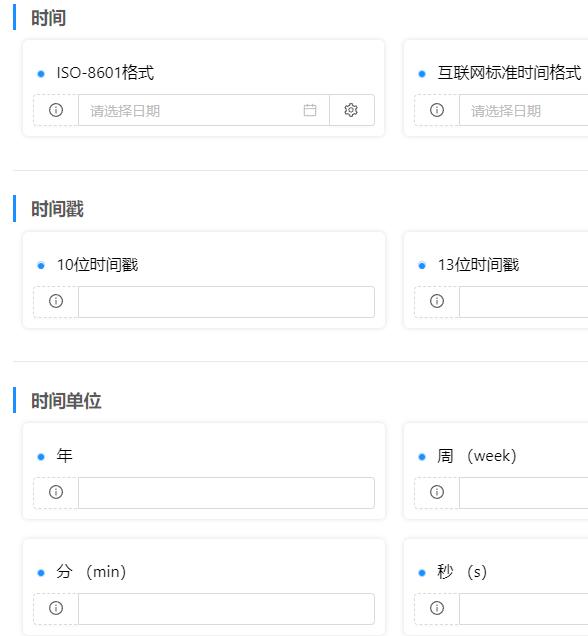588x636 pixels.
Task: Click the 分 (min) label
Action: click(91, 572)
